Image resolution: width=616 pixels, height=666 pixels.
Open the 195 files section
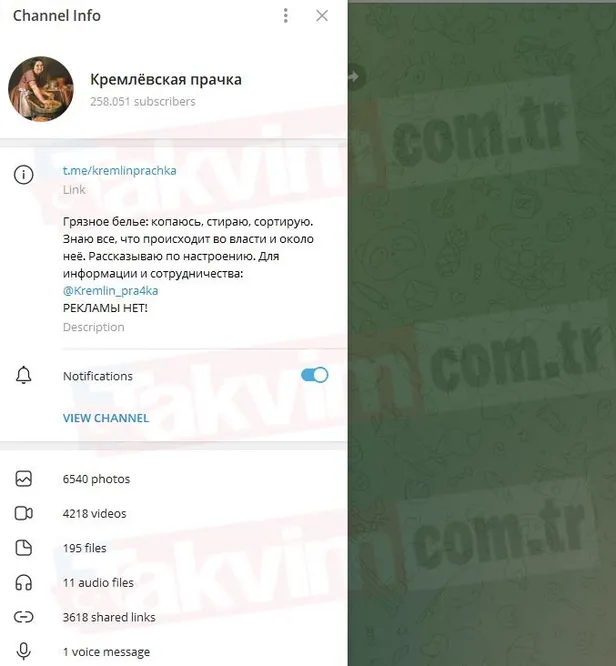click(x=173, y=548)
